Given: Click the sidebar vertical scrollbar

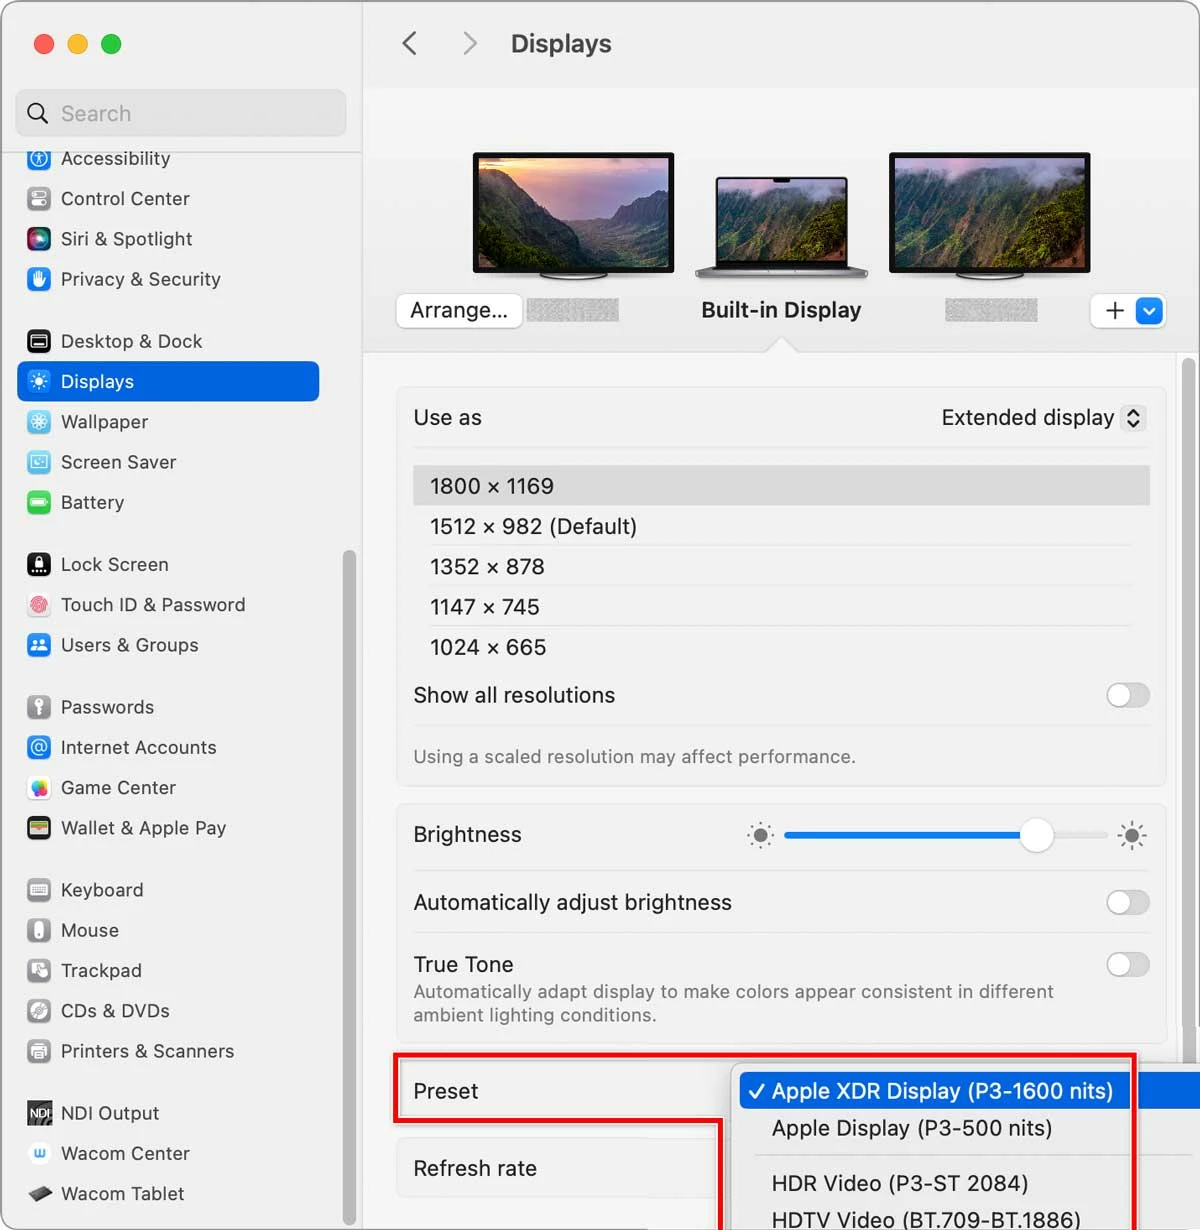Looking at the screenshot, I should [349, 887].
